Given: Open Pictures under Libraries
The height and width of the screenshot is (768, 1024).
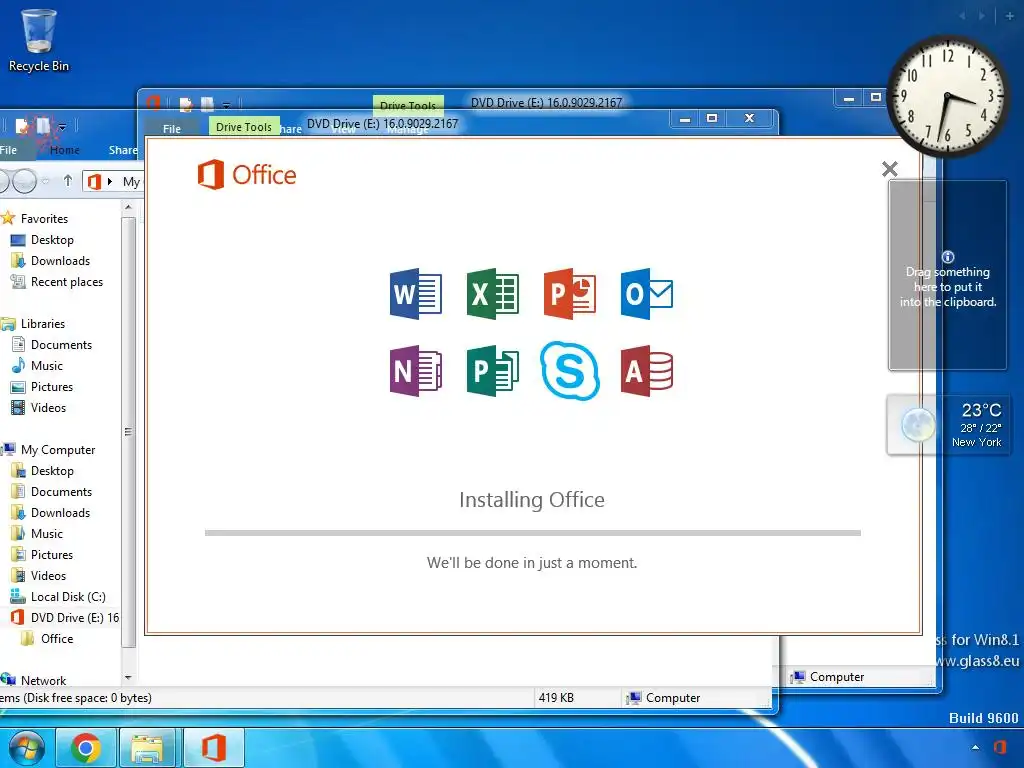Looking at the screenshot, I should (42, 387).
